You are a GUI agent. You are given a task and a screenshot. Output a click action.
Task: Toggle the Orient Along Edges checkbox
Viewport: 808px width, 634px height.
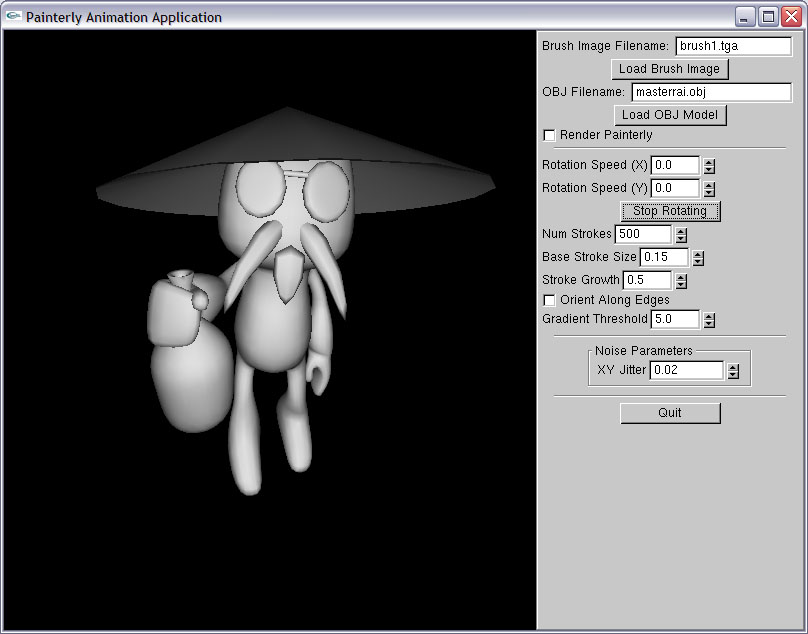click(549, 300)
